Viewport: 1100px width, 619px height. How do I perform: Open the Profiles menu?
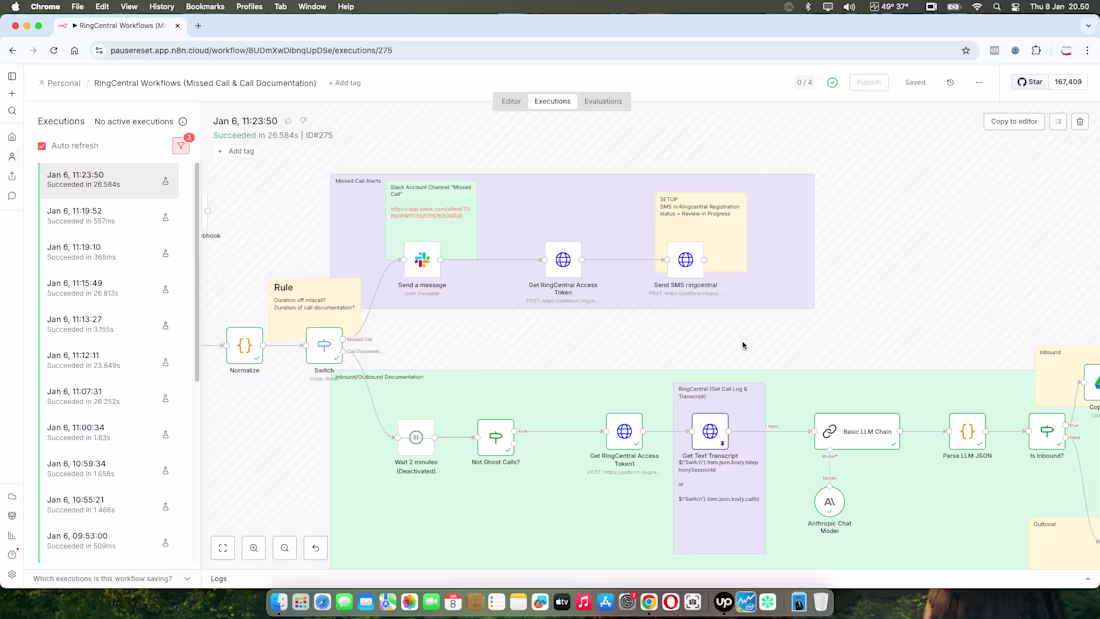tap(249, 6)
